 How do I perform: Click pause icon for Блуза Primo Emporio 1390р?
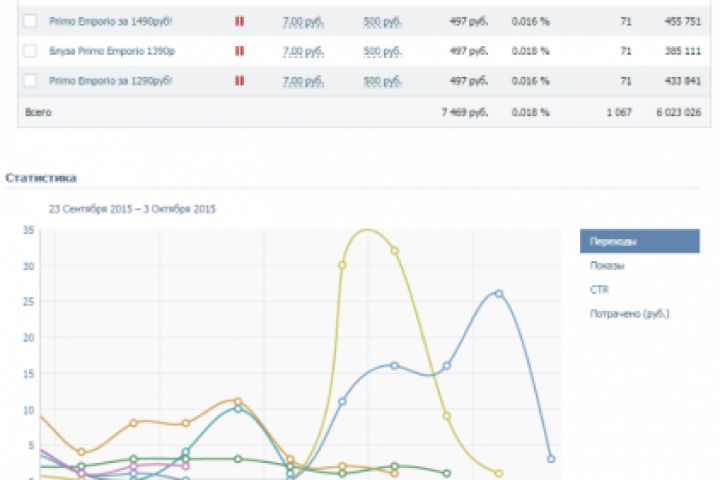coord(239,51)
